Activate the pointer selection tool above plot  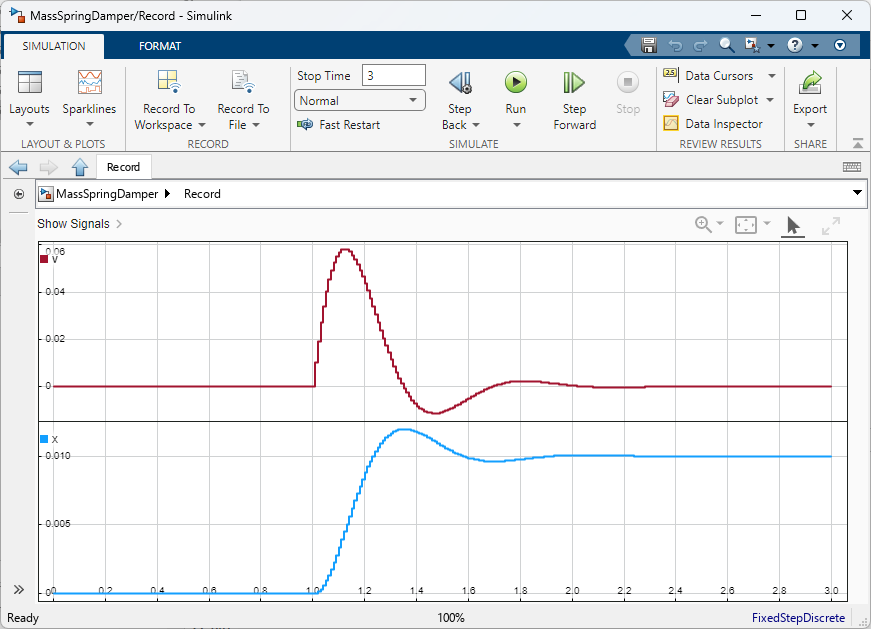(x=792, y=226)
